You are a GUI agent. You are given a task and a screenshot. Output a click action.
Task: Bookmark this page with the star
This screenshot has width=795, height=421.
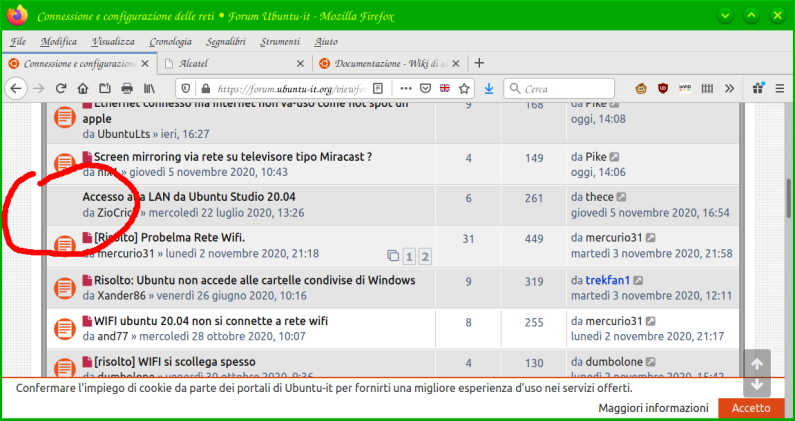(x=464, y=89)
